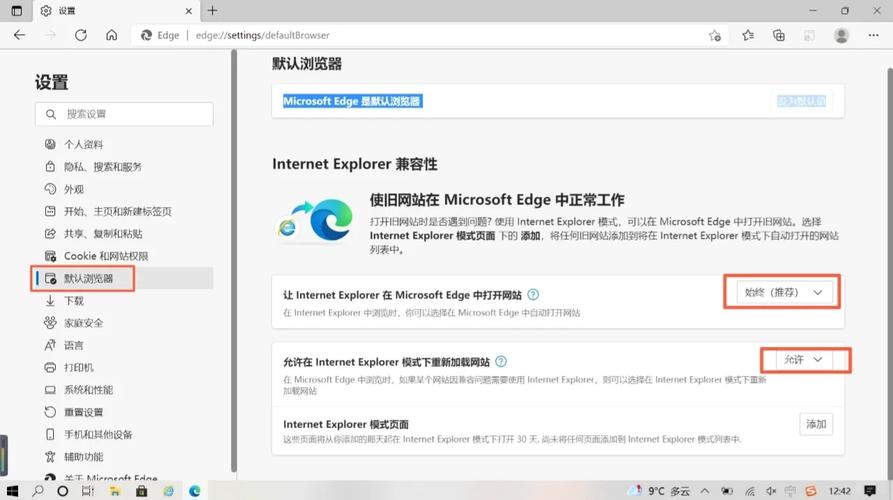
Task: Open Cookie 和网站权限 in sidebar
Action: (105, 256)
